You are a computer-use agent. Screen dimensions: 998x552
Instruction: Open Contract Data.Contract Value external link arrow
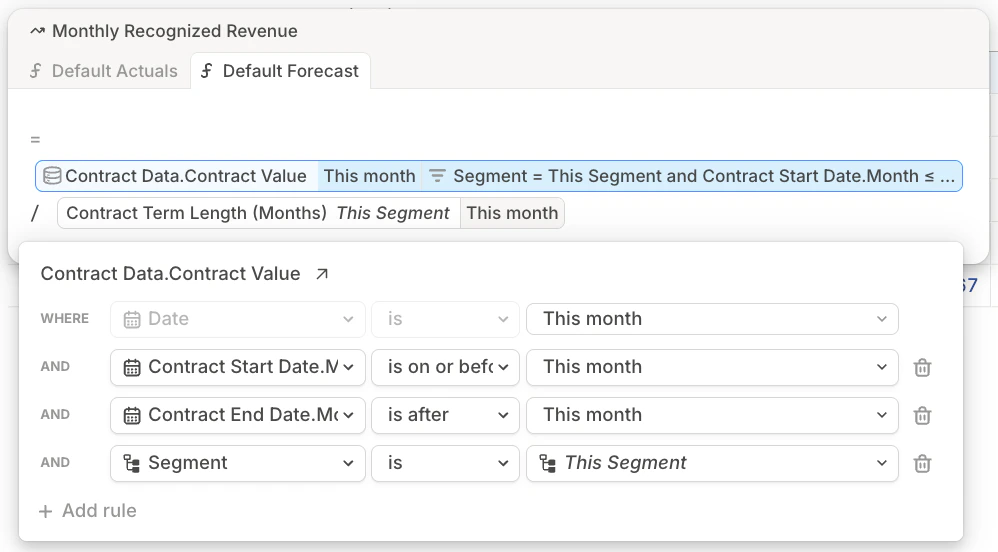[x=322, y=274]
